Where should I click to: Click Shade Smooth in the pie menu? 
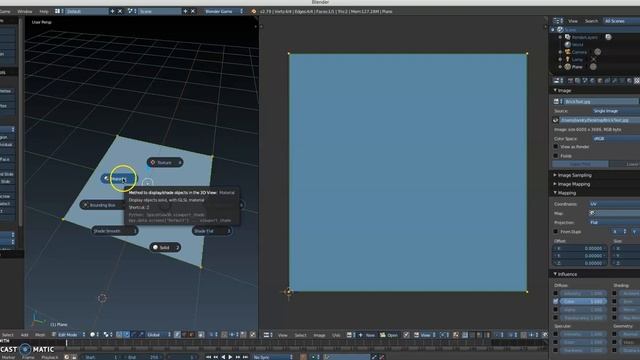pyautogui.click(x=115, y=231)
